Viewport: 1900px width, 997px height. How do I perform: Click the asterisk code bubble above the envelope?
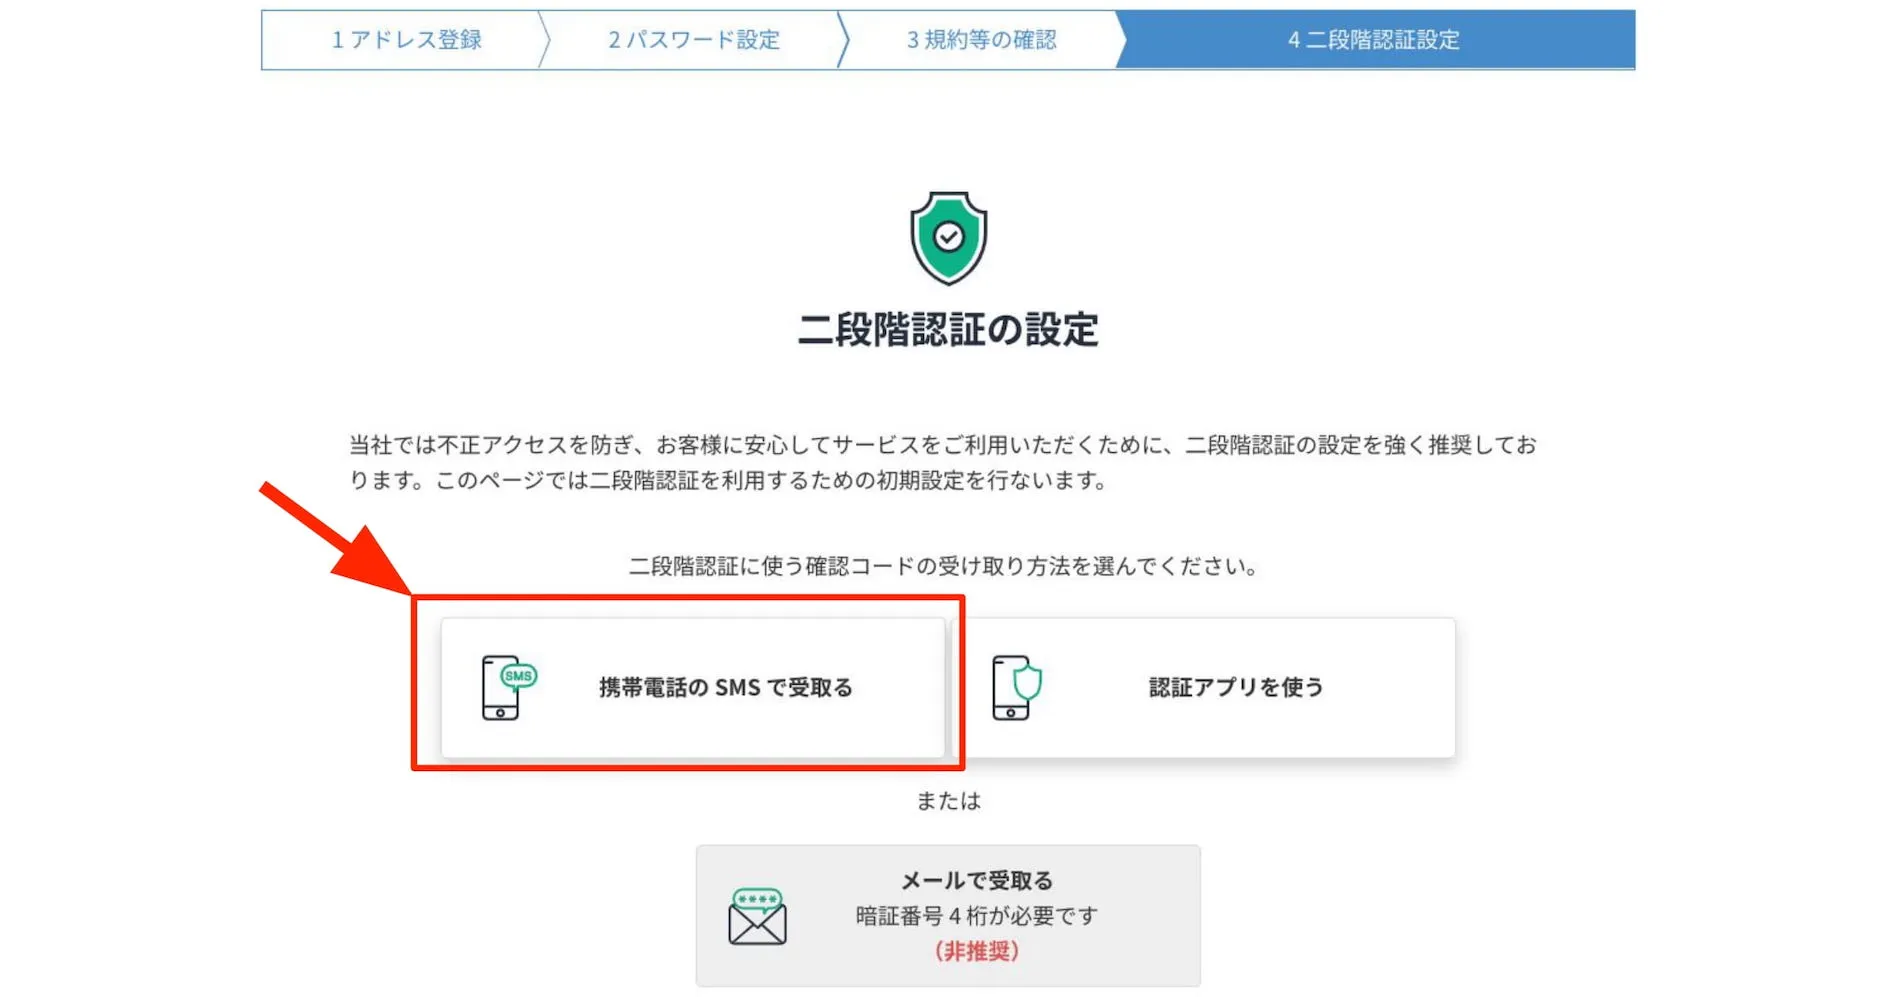click(757, 899)
